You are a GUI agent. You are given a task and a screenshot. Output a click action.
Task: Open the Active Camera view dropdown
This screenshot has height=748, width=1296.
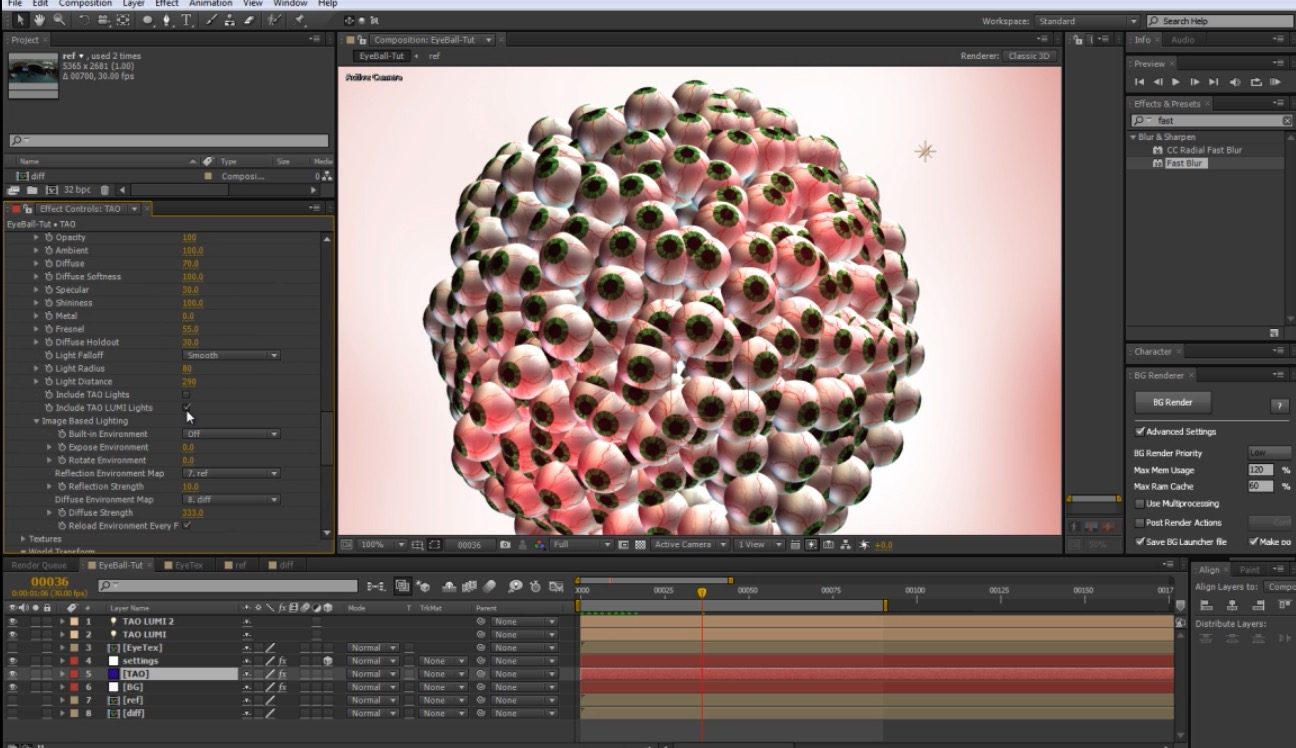[690, 545]
